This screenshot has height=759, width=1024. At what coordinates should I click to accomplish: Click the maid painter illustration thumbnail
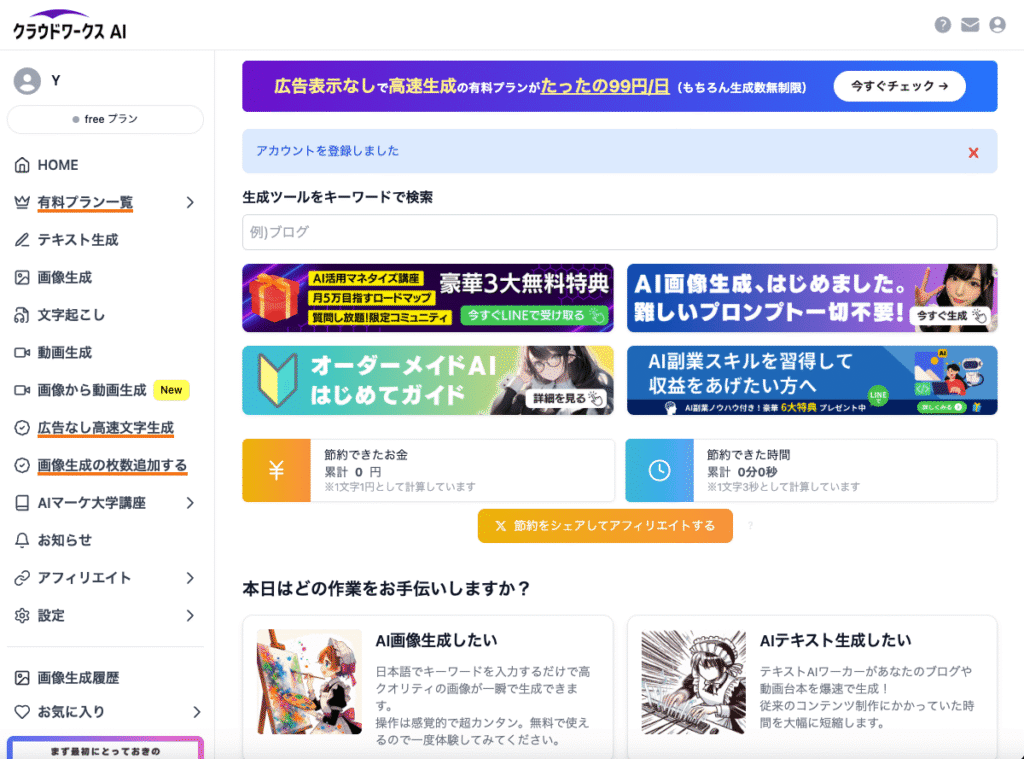coord(310,682)
